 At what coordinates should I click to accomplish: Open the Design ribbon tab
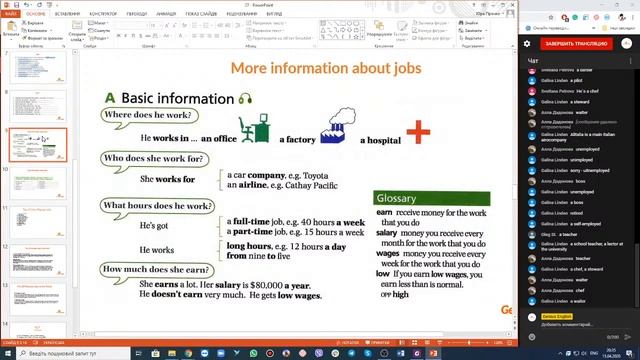pyautogui.click(x=103, y=14)
